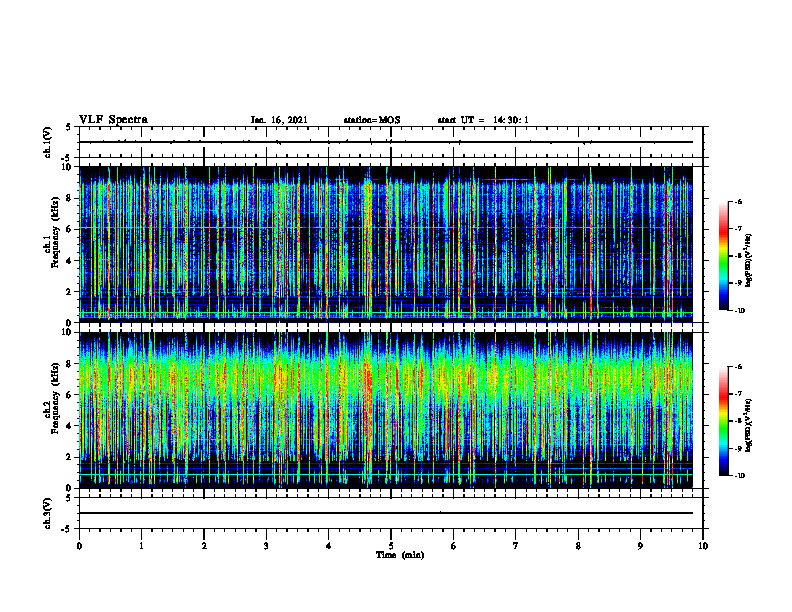Click the '8' kHz tick on ch.1 frequency axis

pyautogui.click(x=70, y=198)
